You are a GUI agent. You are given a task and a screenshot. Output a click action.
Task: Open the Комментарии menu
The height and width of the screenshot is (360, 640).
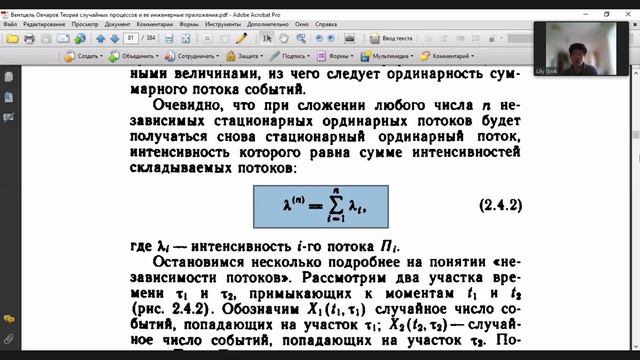tap(155, 24)
